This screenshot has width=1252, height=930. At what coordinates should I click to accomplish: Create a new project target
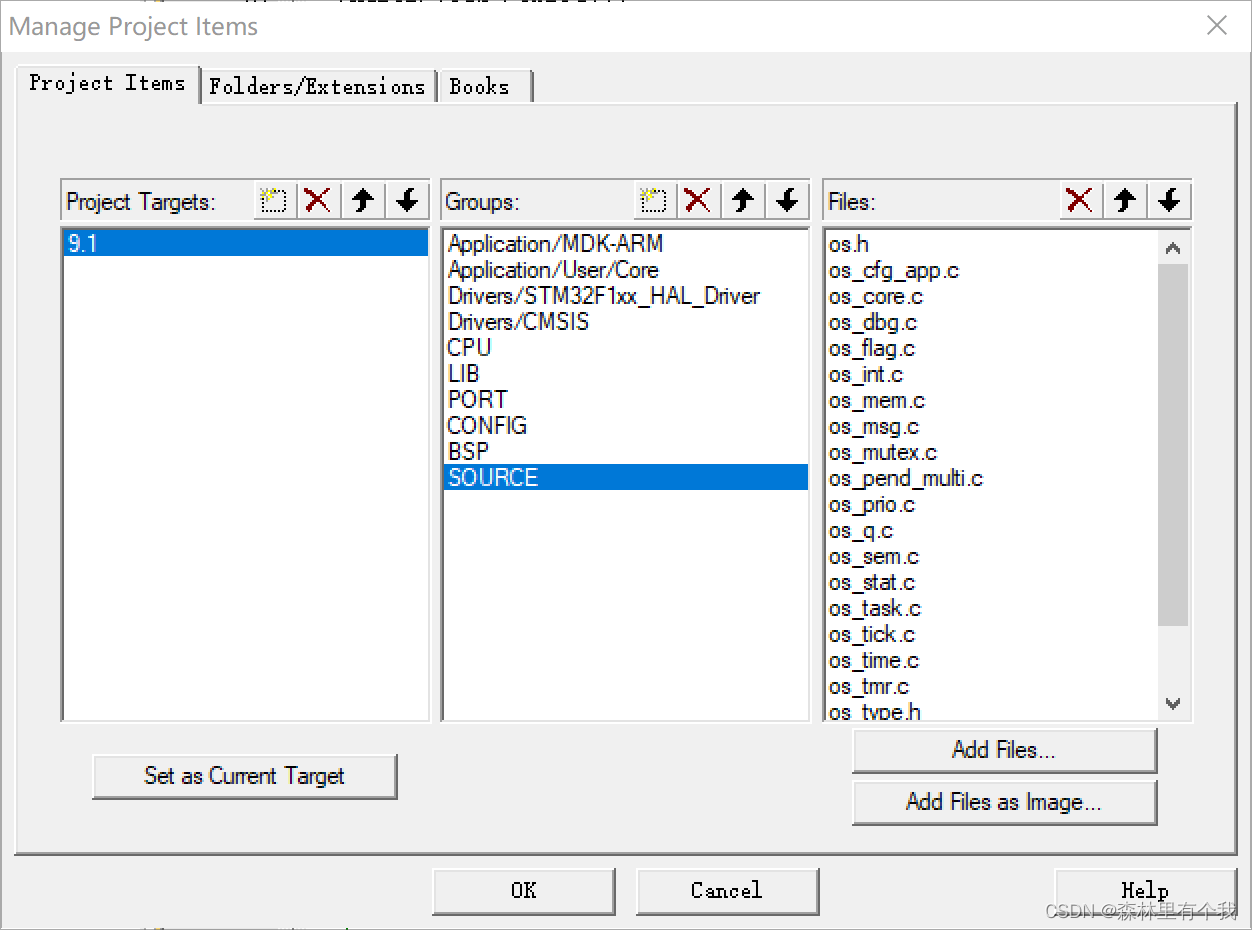tap(273, 200)
